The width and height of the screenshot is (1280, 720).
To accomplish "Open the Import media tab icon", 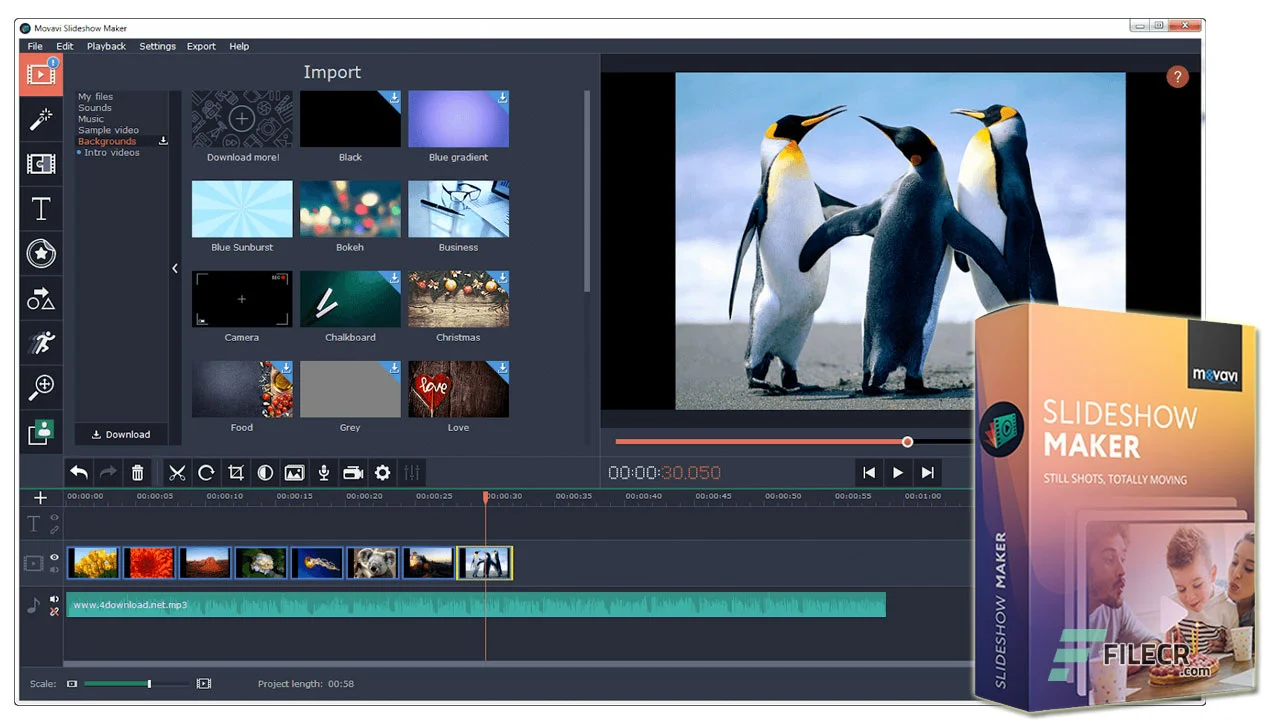I will pyautogui.click(x=41, y=75).
